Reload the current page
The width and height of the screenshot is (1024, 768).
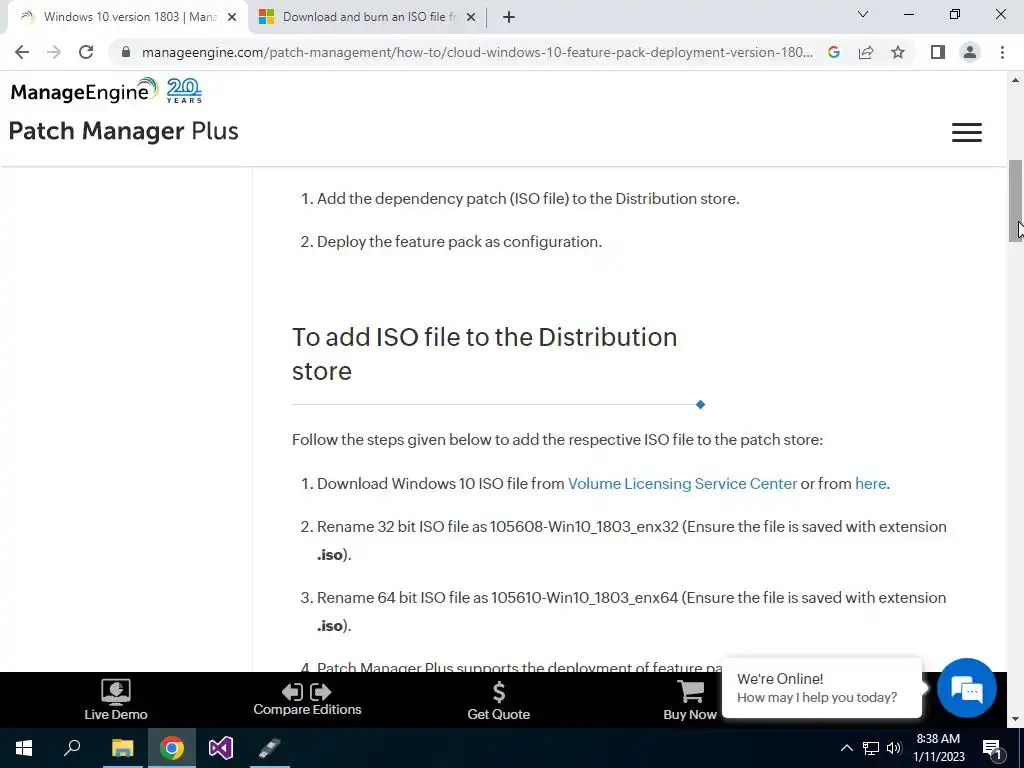[x=86, y=52]
